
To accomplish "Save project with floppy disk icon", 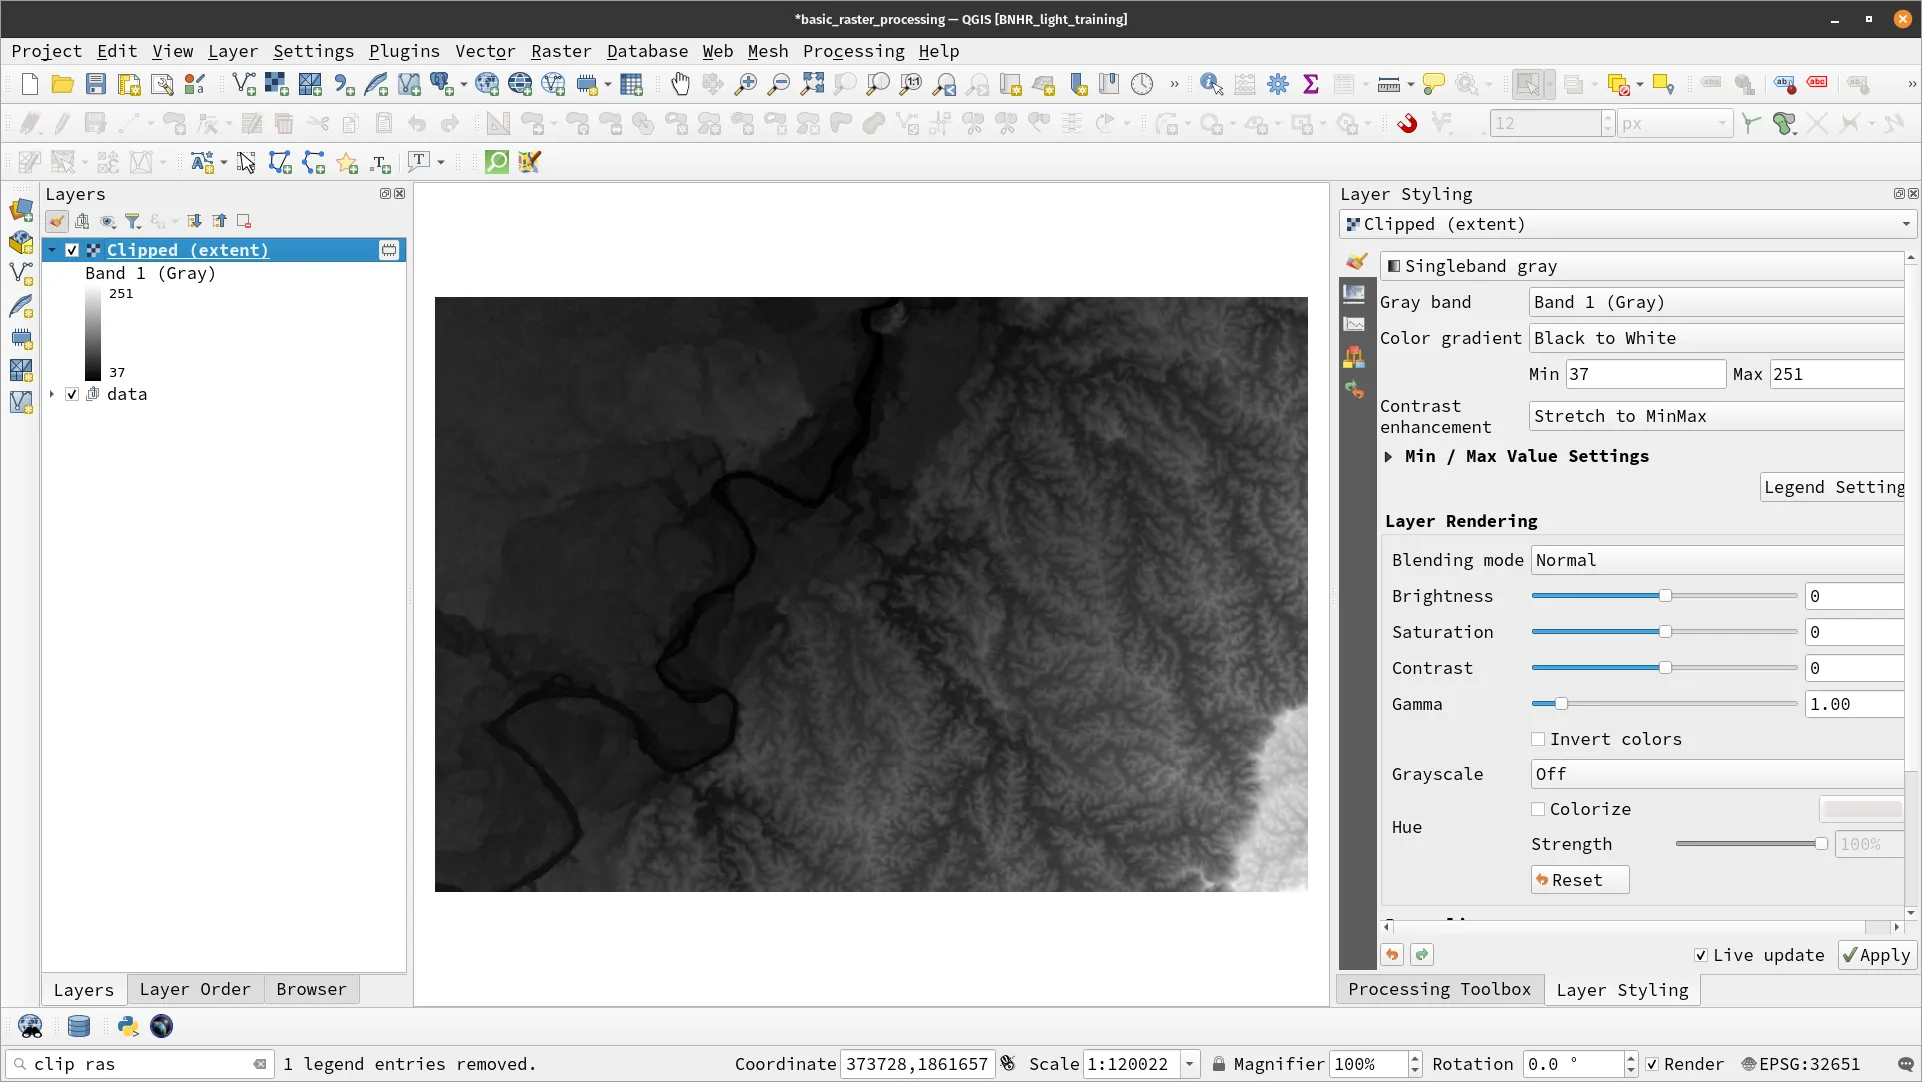I will point(95,85).
